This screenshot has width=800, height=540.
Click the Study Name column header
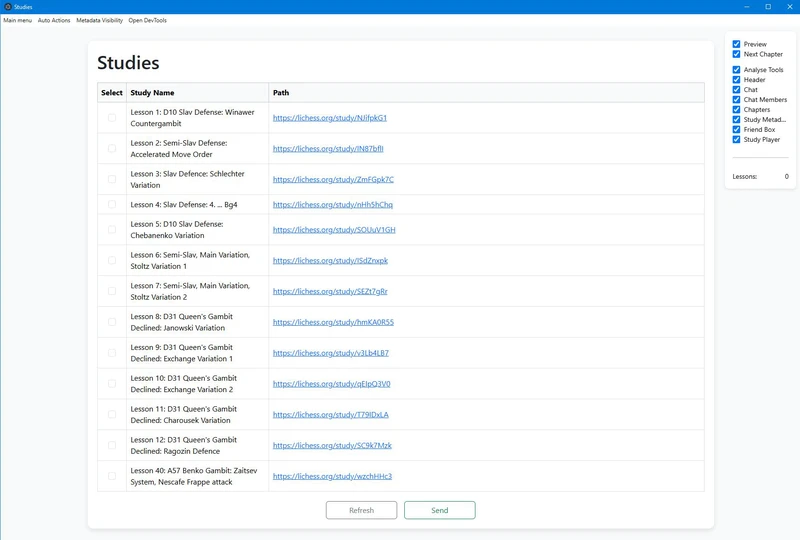pos(152,93)
